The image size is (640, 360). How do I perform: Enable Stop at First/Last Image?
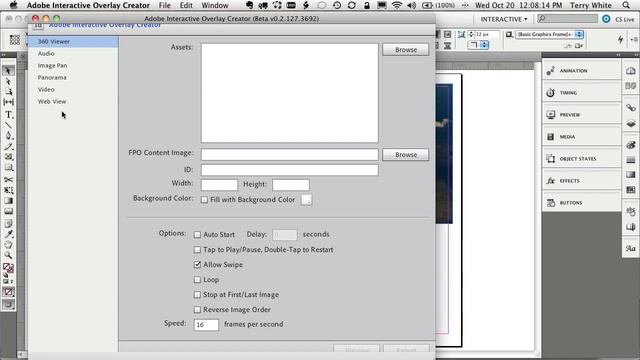(198, 295)
